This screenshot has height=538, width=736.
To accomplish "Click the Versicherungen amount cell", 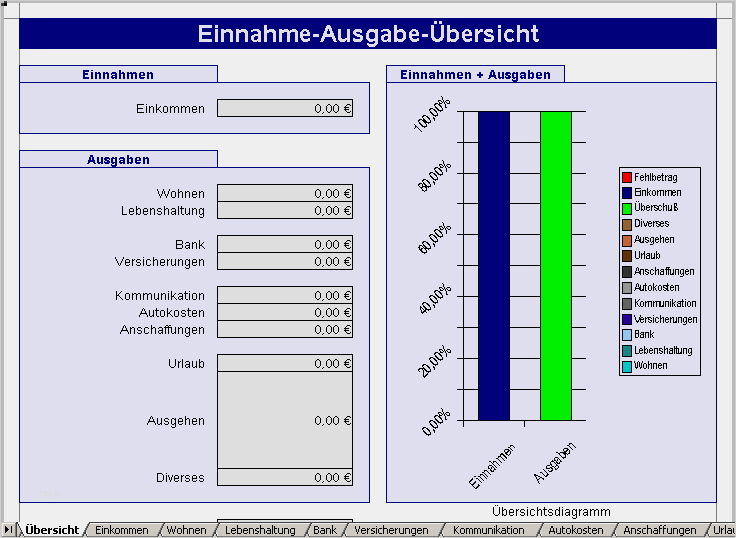I will (285, 261).
